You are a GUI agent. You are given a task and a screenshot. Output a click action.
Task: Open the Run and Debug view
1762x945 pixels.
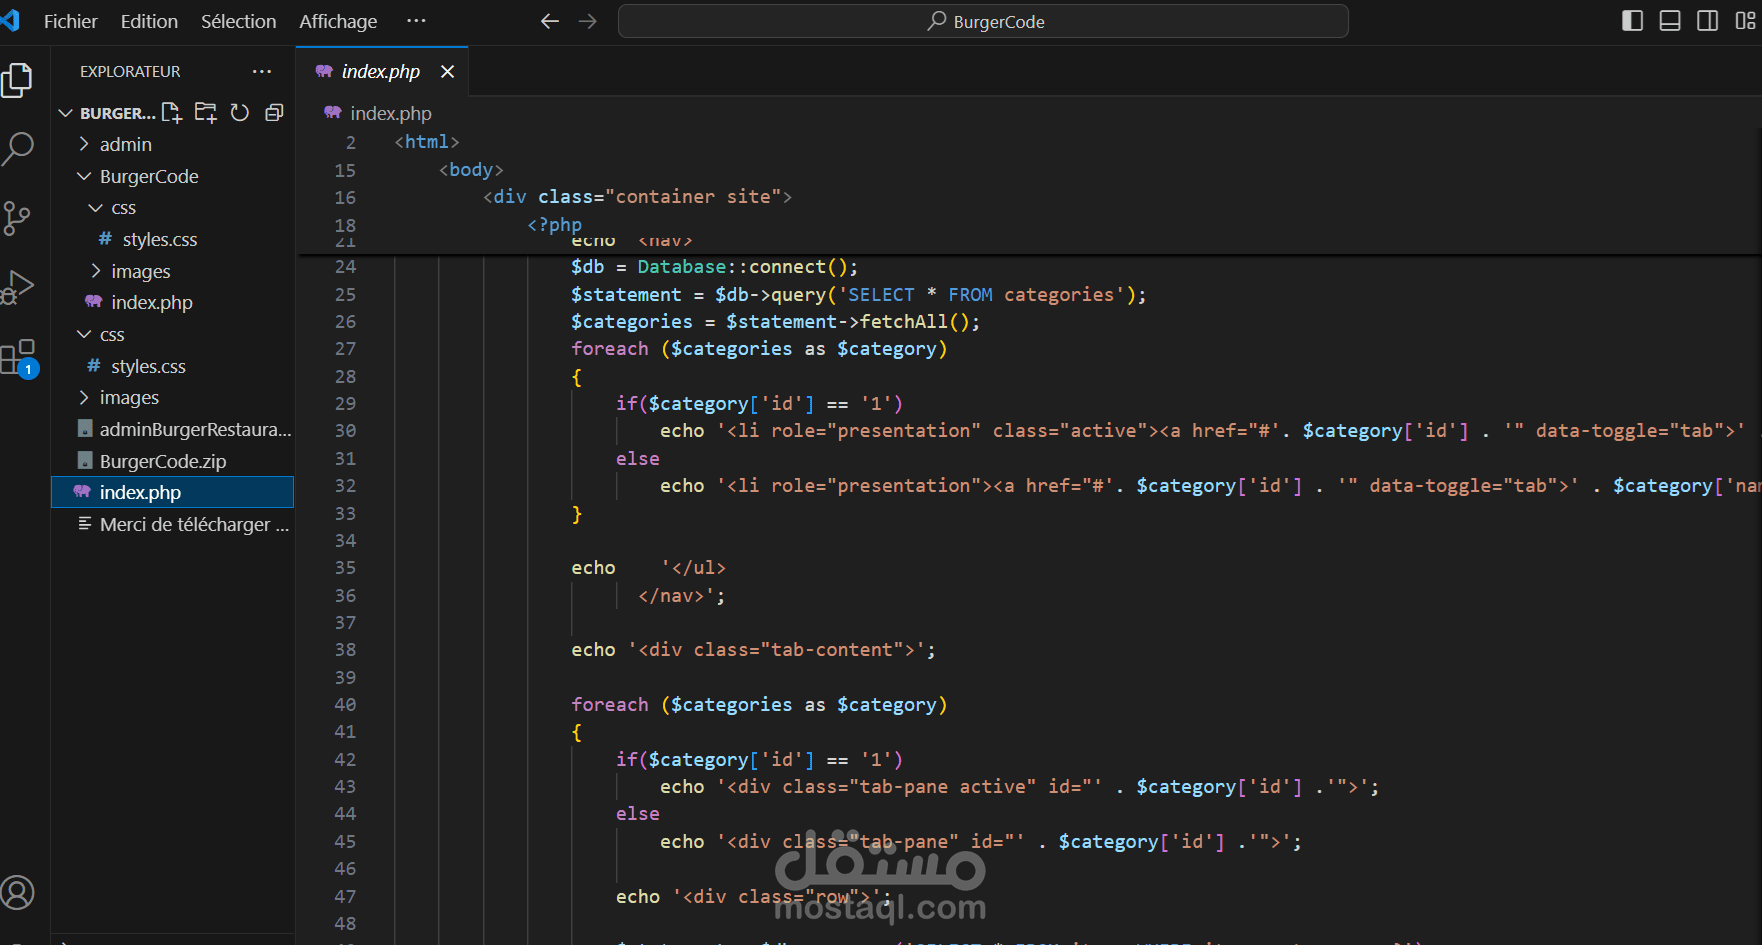(x=17, y=287)
